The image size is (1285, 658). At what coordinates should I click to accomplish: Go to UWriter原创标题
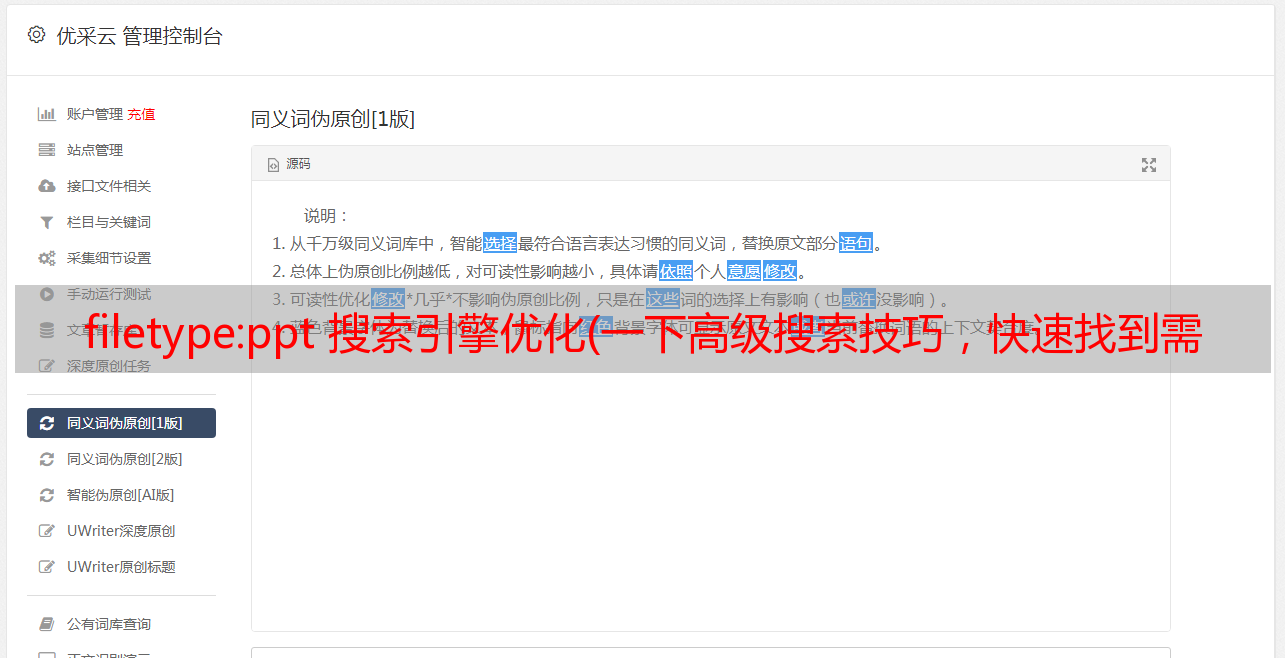tap(121, 567)
